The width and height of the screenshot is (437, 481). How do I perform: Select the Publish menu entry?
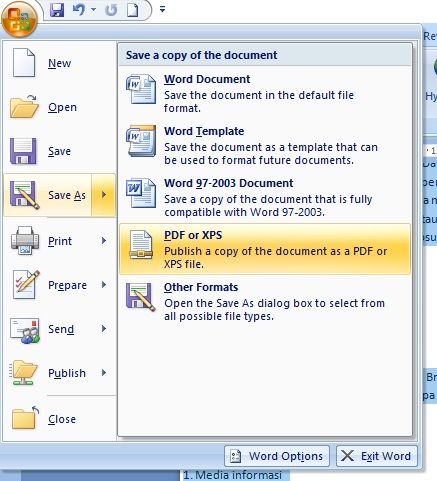click(x=60, y=373)
